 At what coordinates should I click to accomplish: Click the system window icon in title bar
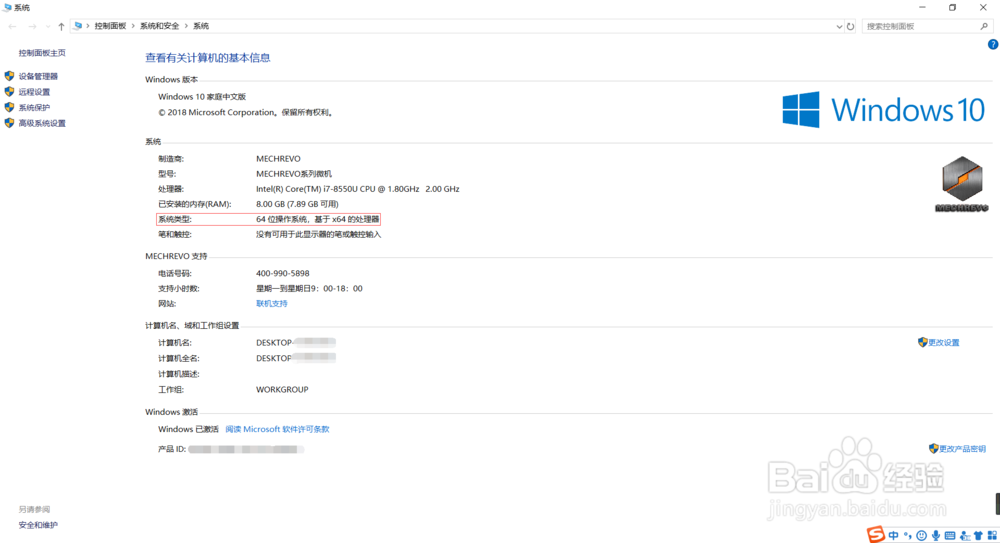(7, 8)
